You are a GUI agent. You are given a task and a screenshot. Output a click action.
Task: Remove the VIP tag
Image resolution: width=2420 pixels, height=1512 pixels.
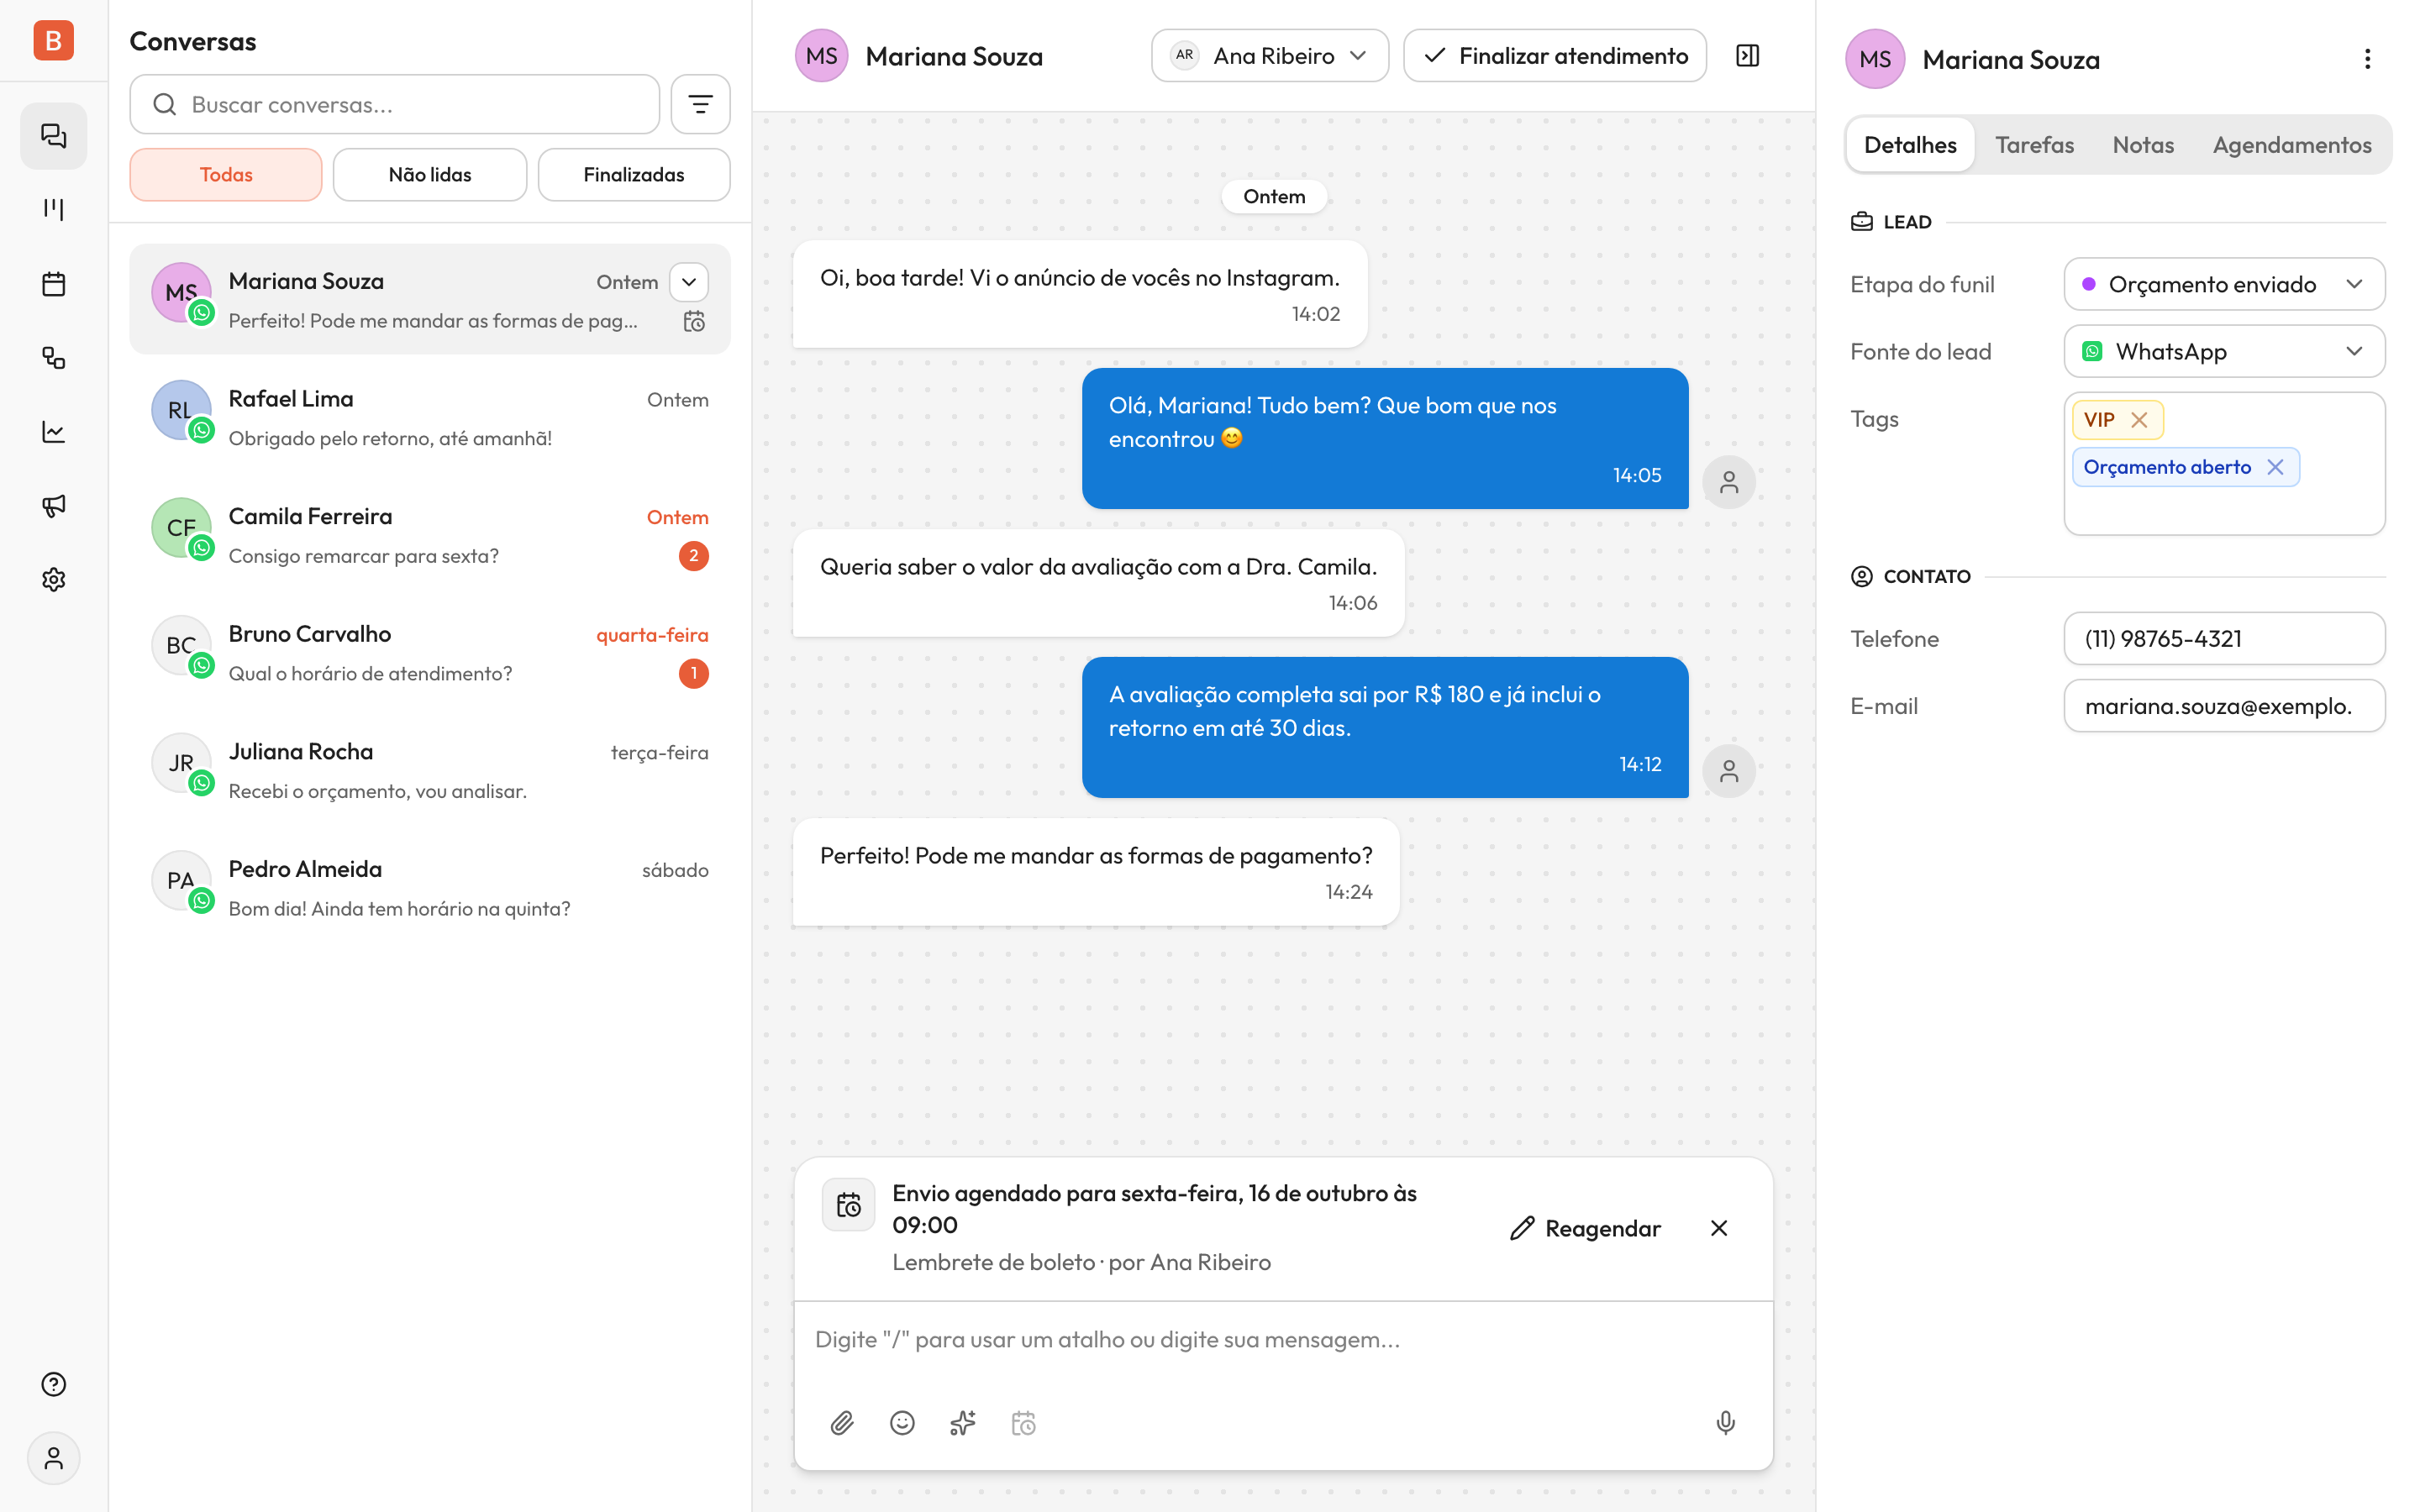(x=2139, y=420)
